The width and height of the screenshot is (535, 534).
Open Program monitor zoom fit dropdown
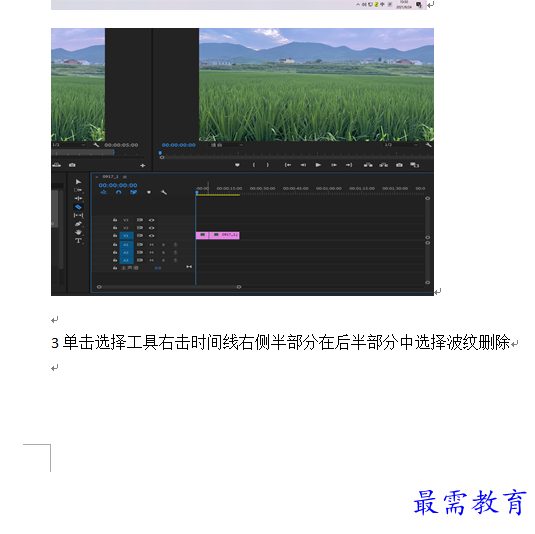pos(226,145)
